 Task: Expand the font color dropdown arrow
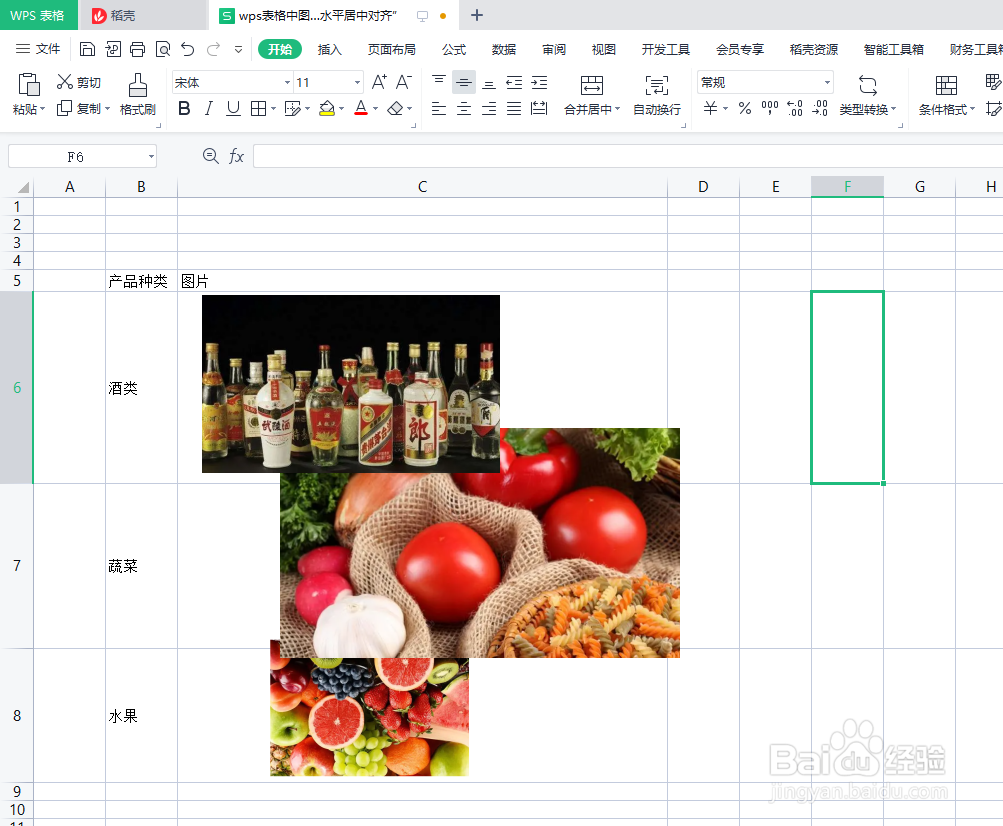[375, 109]
